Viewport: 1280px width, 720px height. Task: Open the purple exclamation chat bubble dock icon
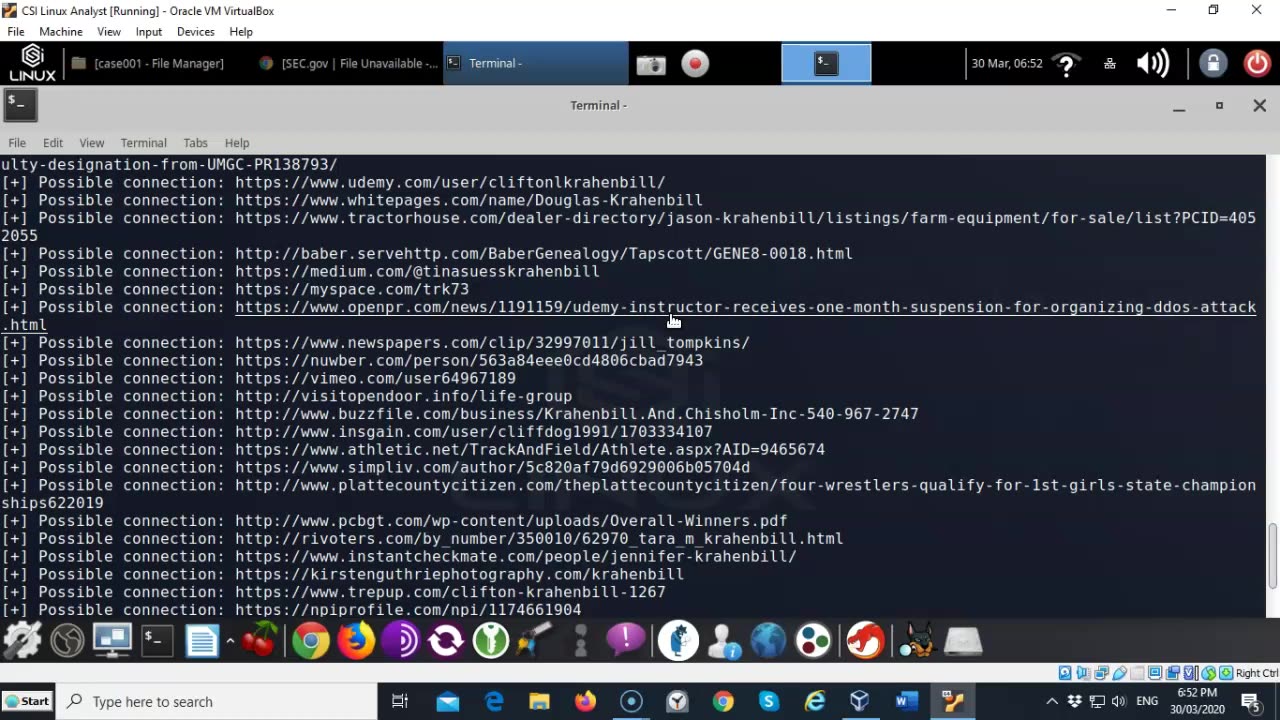(626, 638)
